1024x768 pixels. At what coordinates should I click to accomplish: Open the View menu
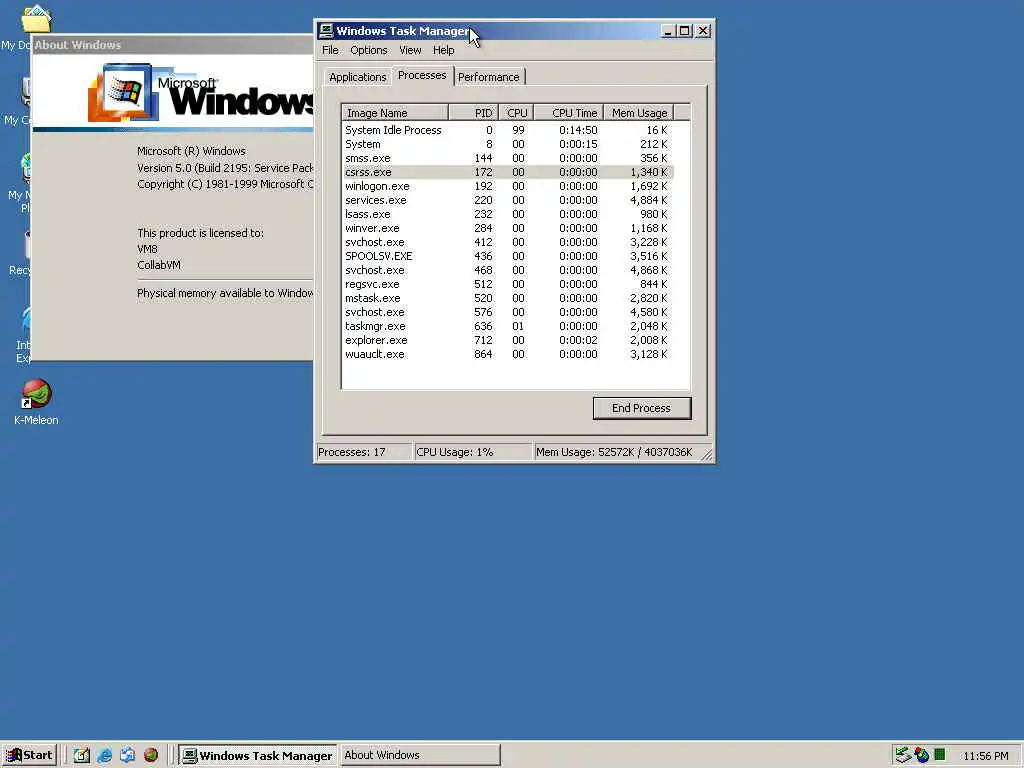coord(410,50)
